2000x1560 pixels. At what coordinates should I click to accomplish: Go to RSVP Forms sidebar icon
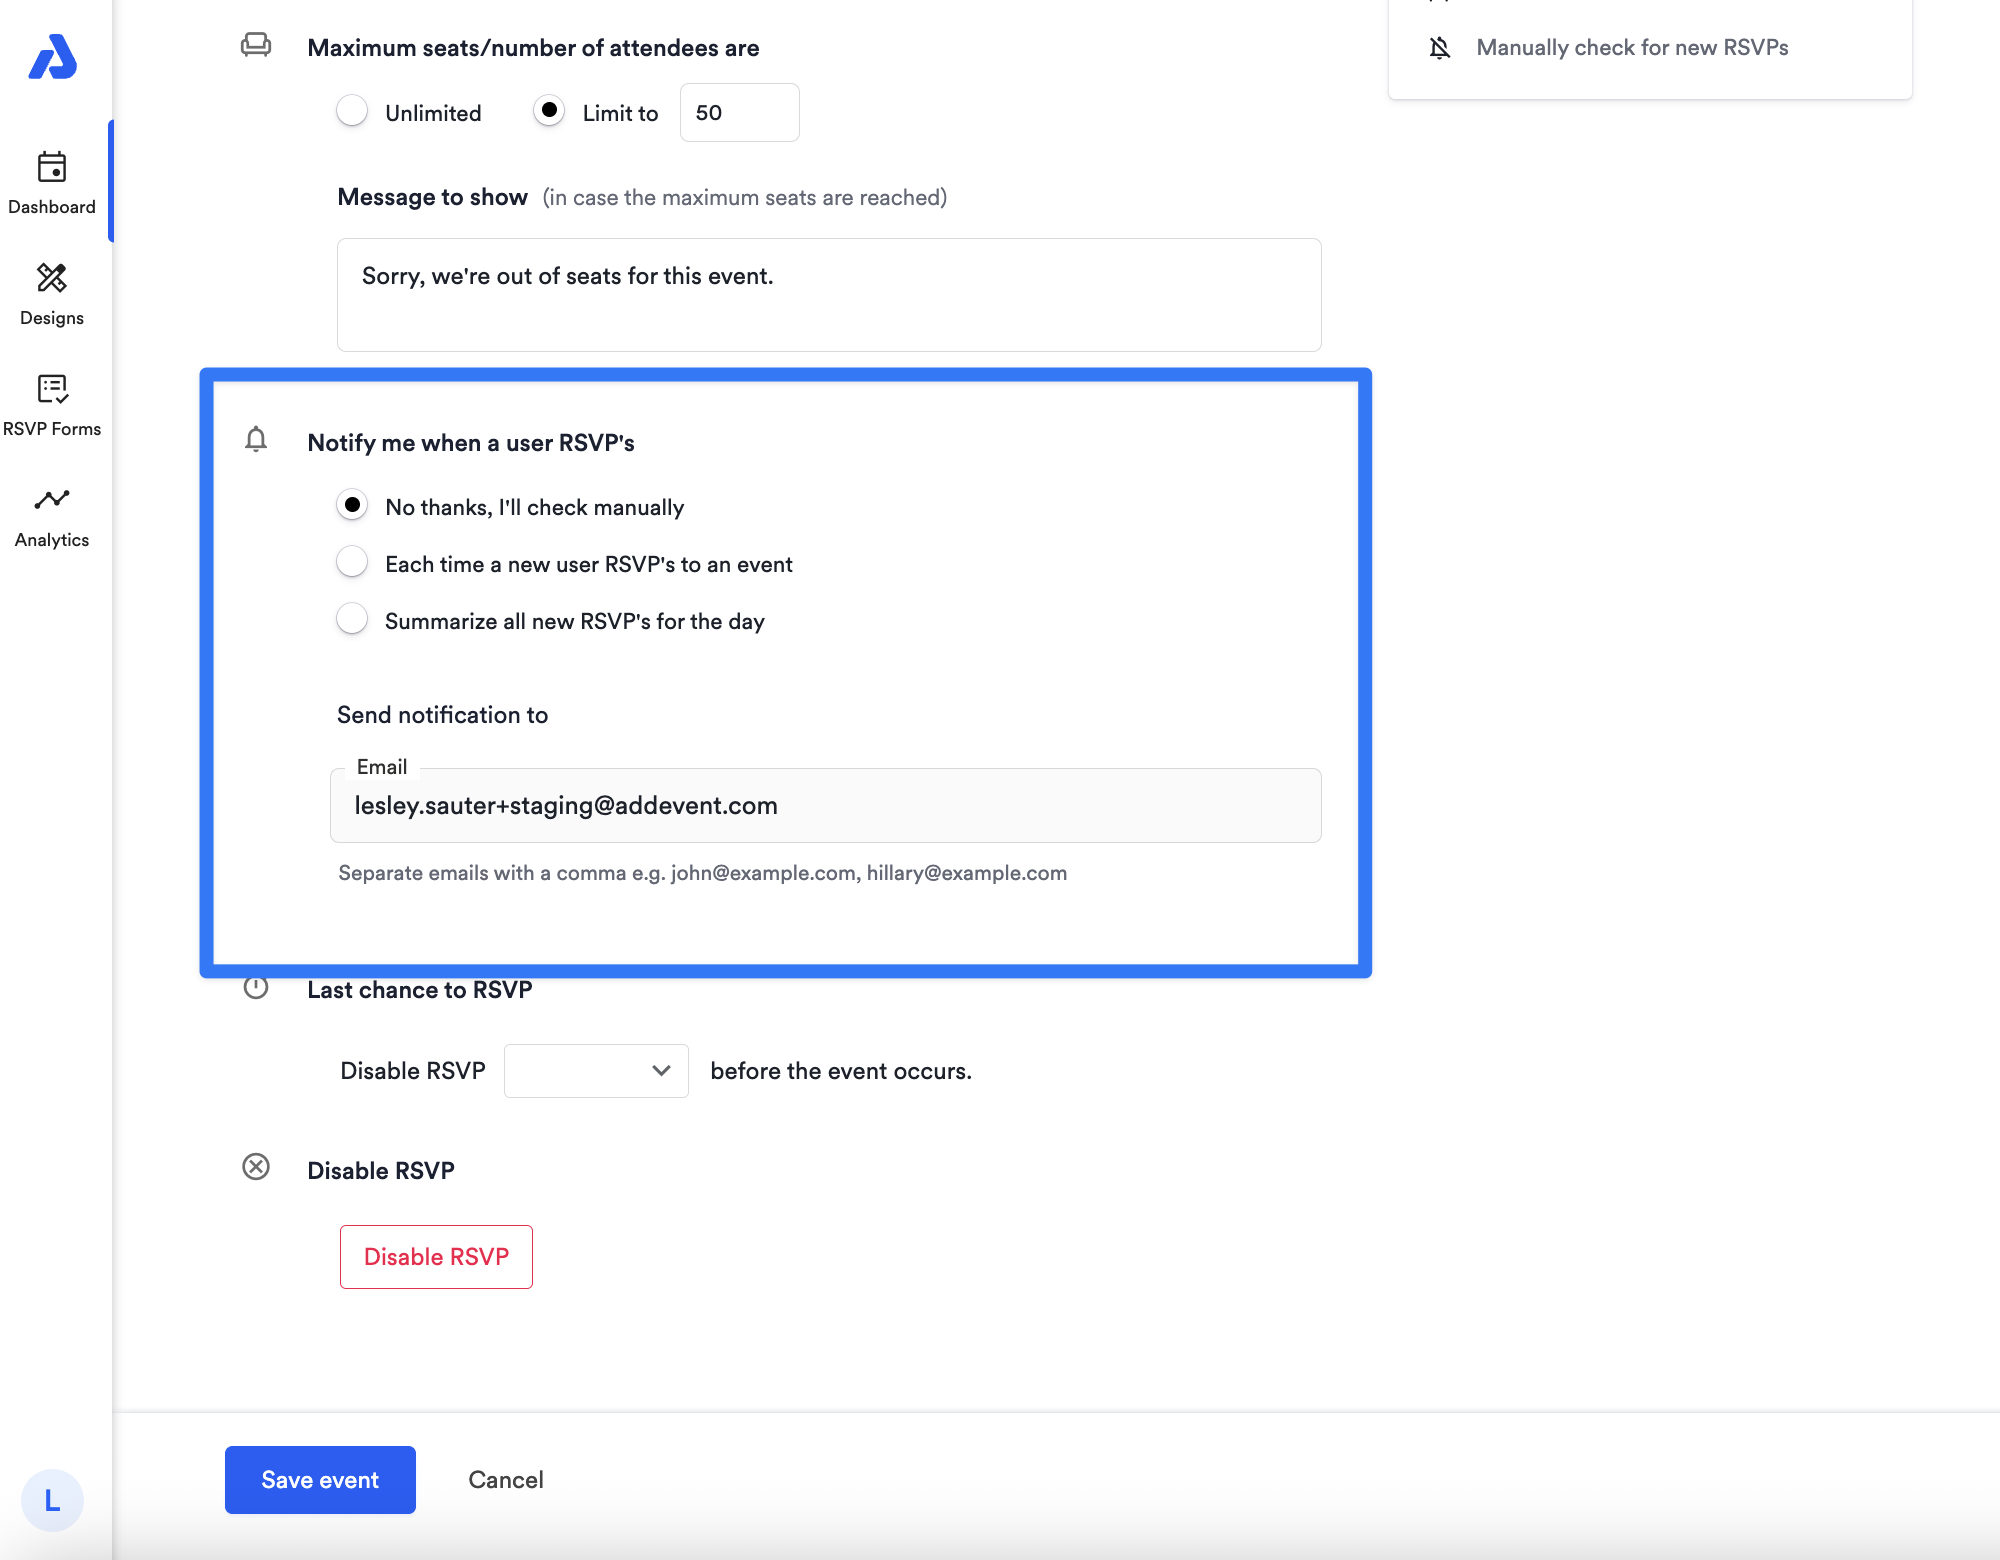(x=52, y=389)
